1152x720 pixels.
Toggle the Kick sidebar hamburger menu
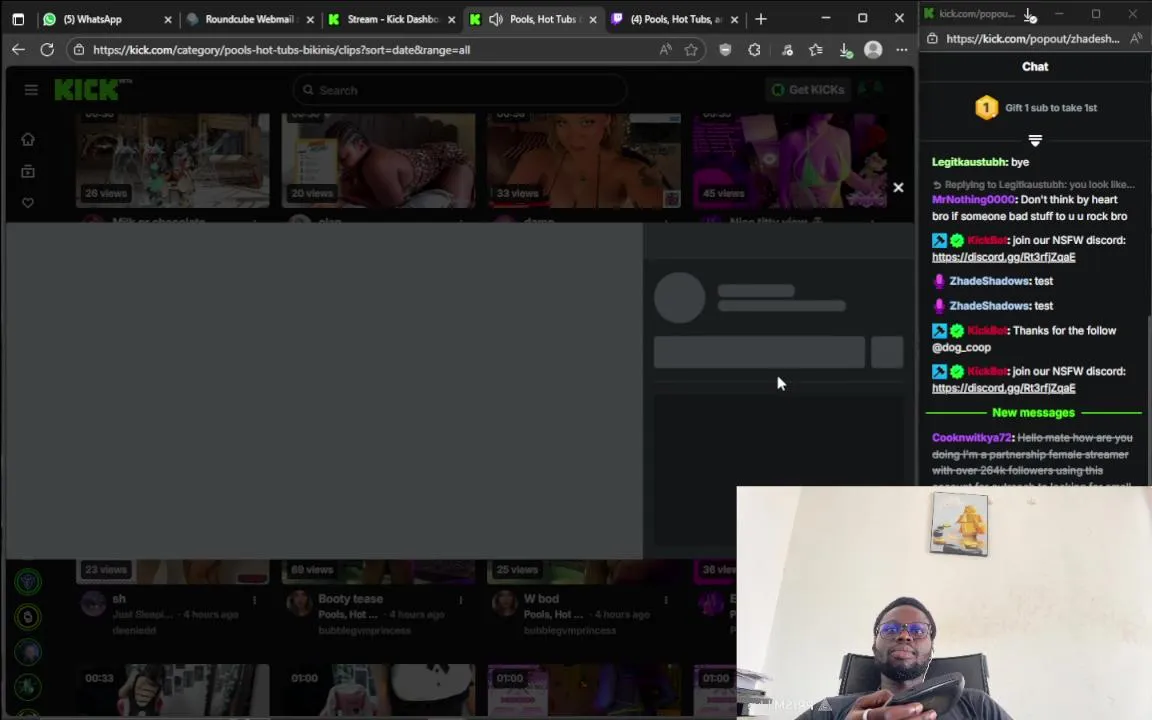[x=31, y=90]
